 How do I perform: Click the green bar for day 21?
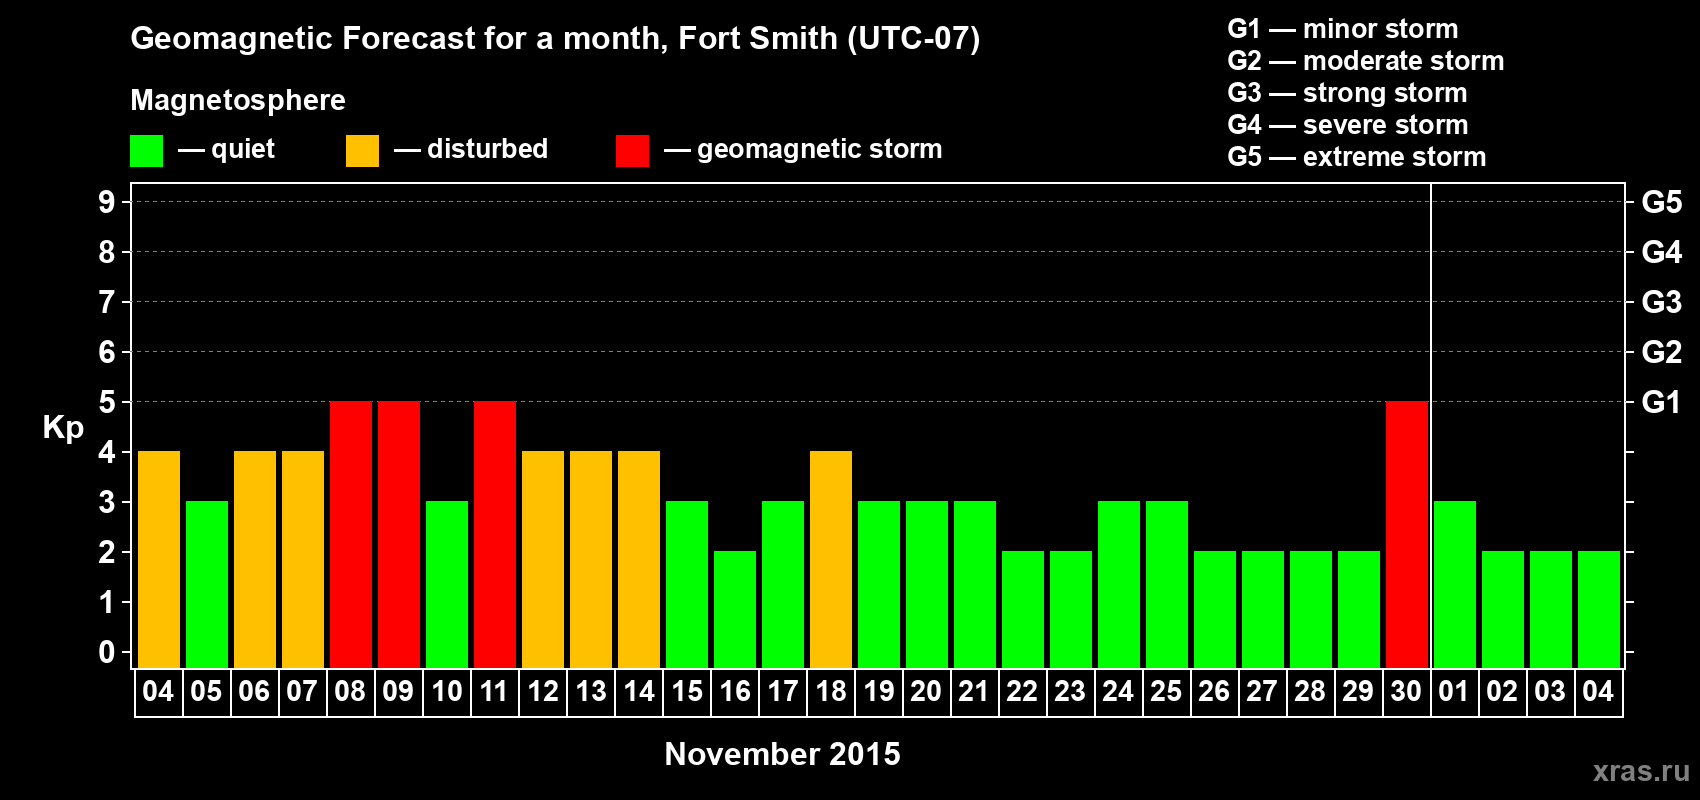[975, 584]
